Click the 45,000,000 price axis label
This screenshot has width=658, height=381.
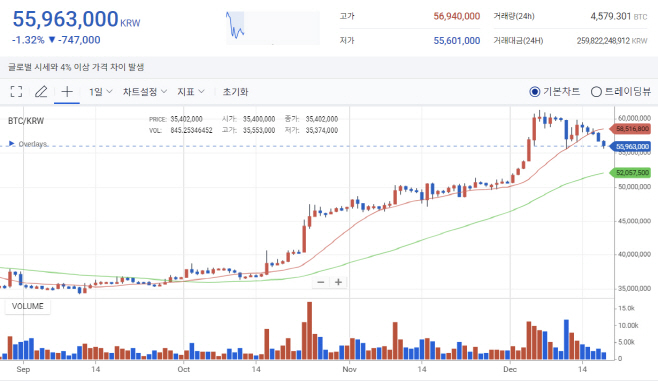634,221
